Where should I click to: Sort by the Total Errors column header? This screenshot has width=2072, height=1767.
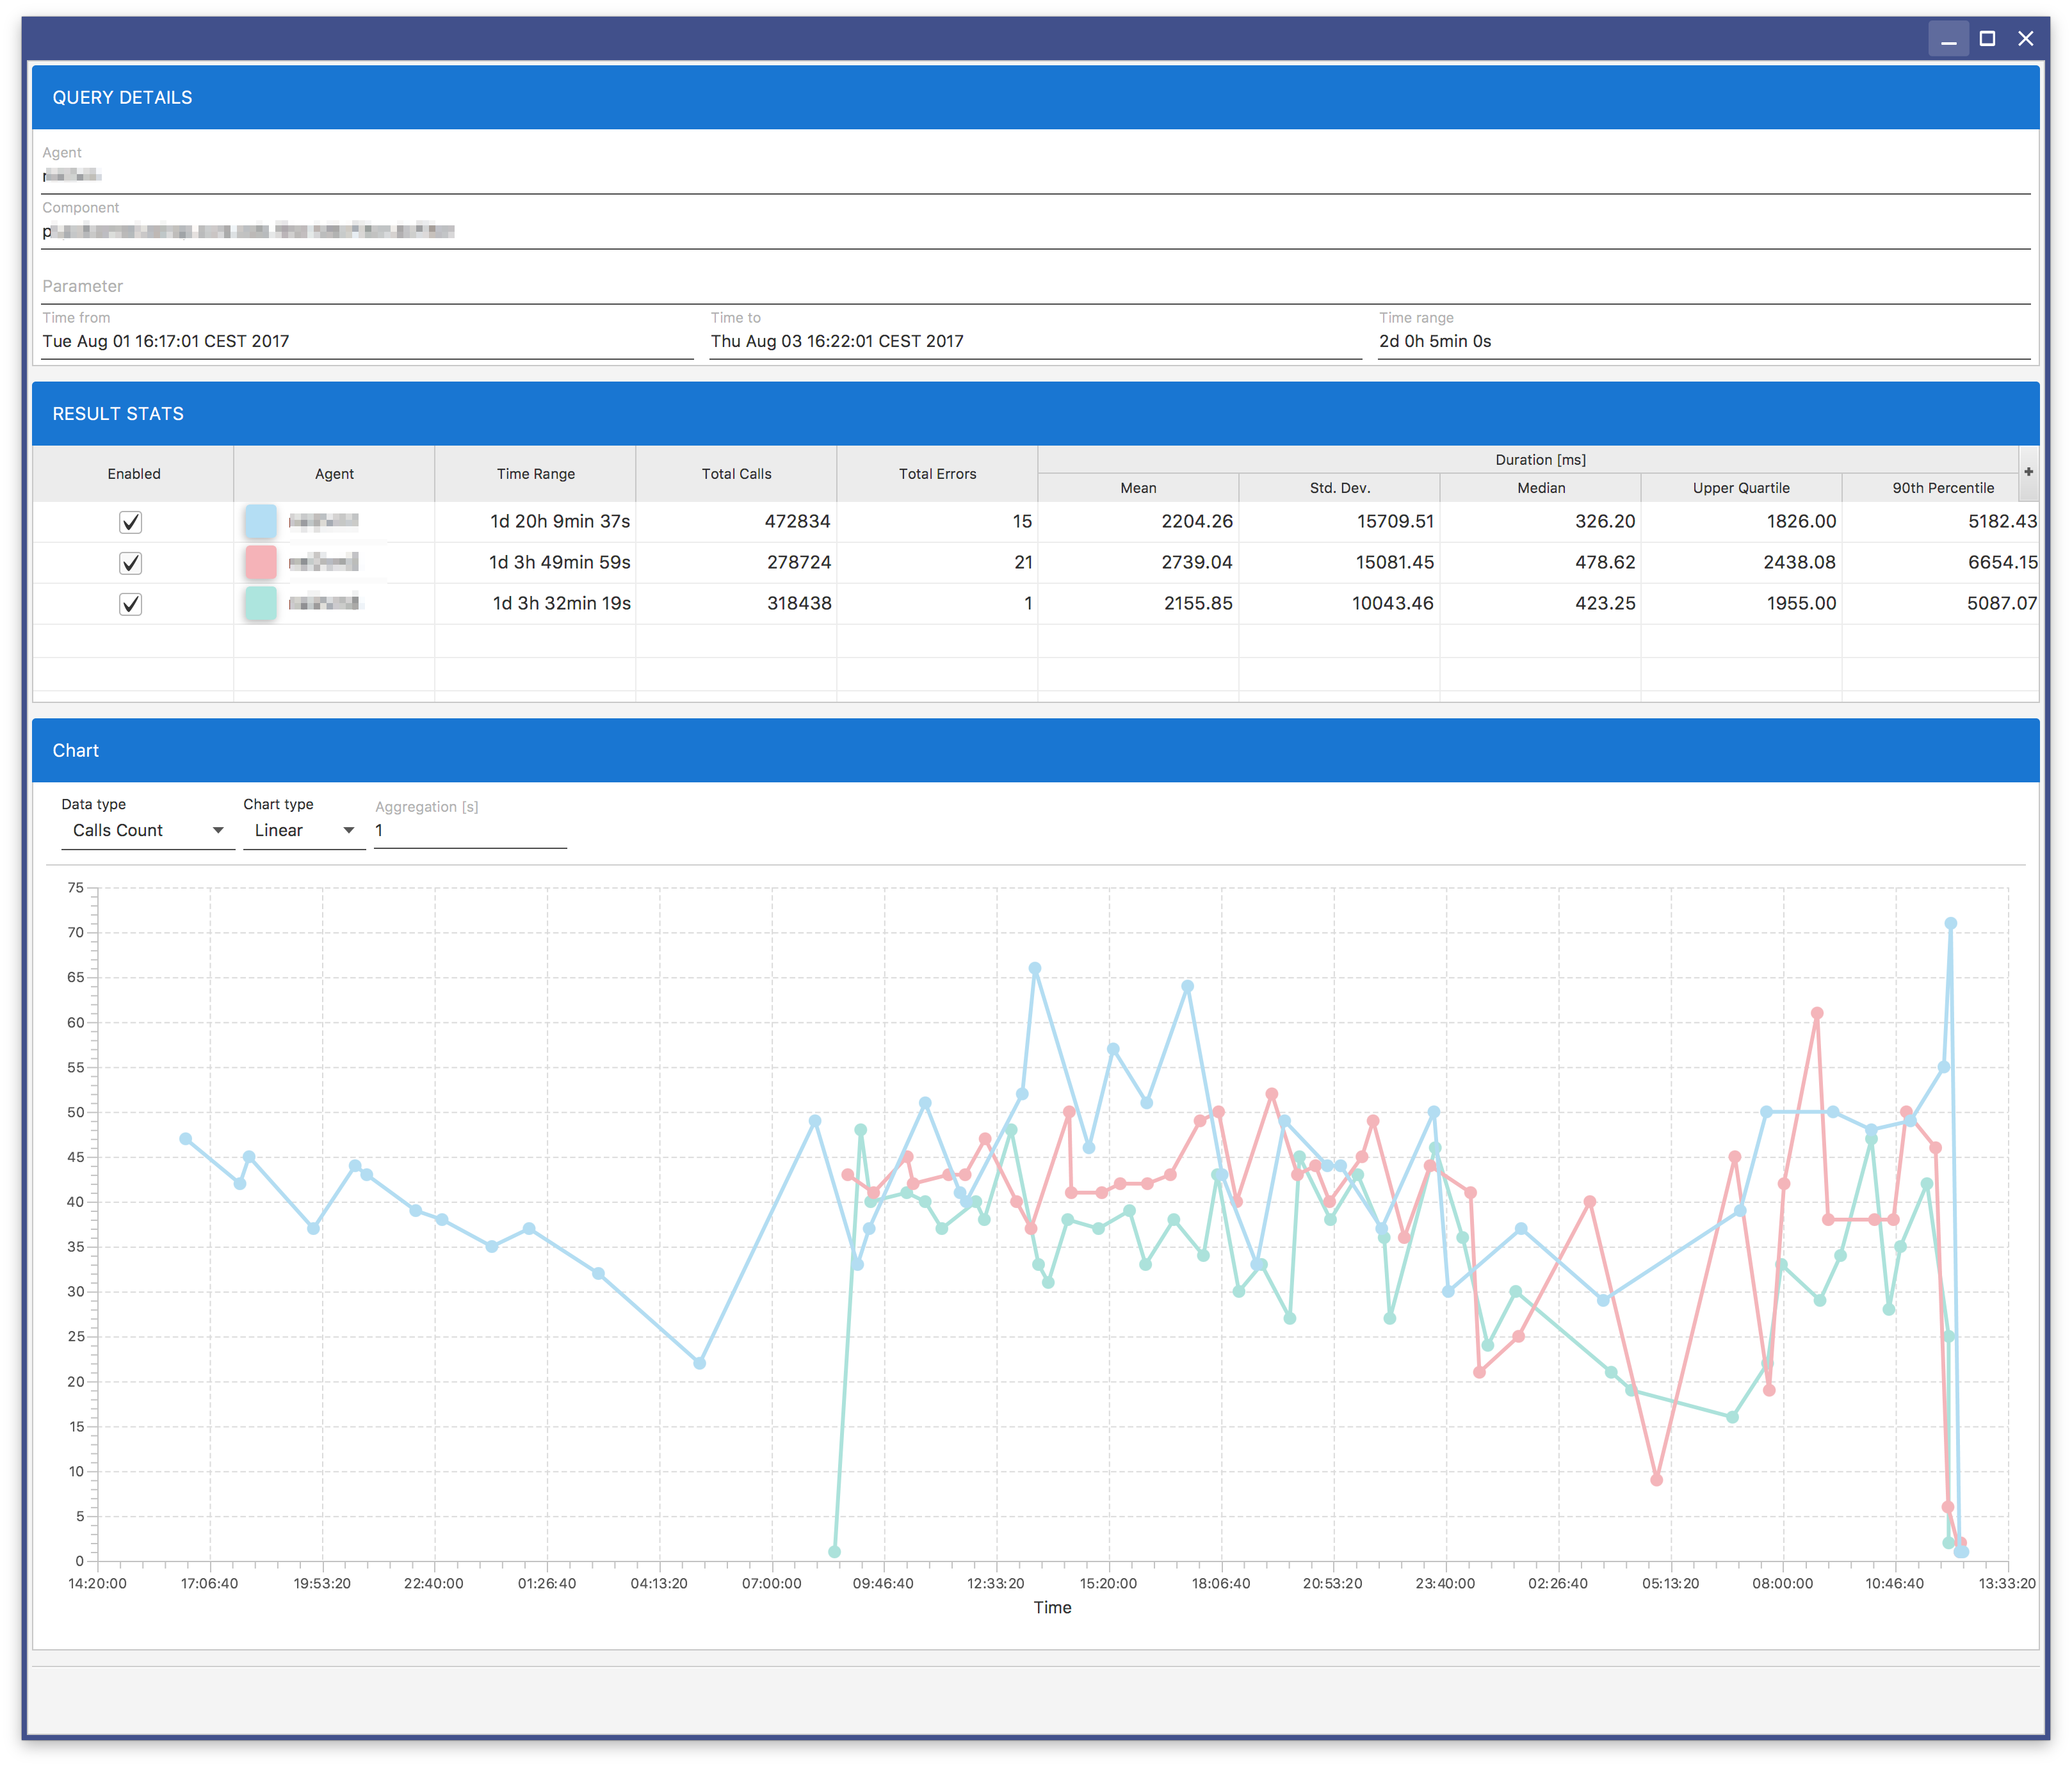point(938,474)
